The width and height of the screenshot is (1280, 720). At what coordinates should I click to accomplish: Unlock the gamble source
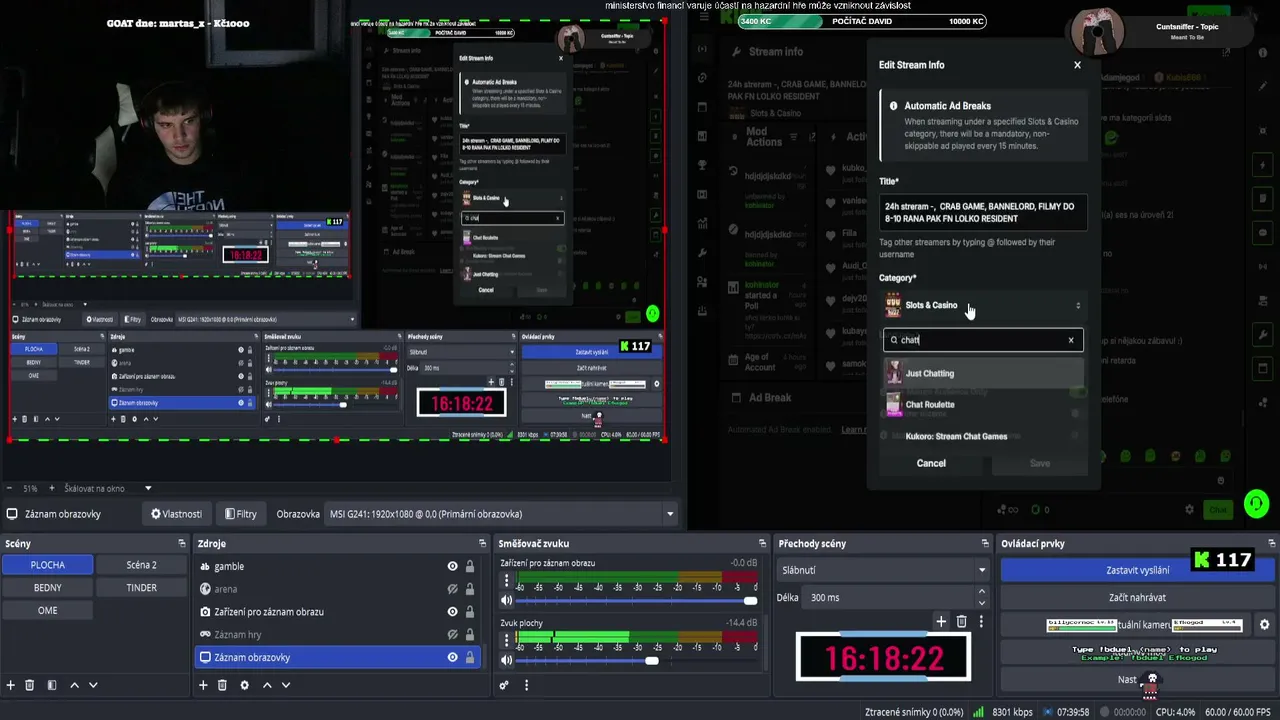pyautogui.click(x=470, y=566)
